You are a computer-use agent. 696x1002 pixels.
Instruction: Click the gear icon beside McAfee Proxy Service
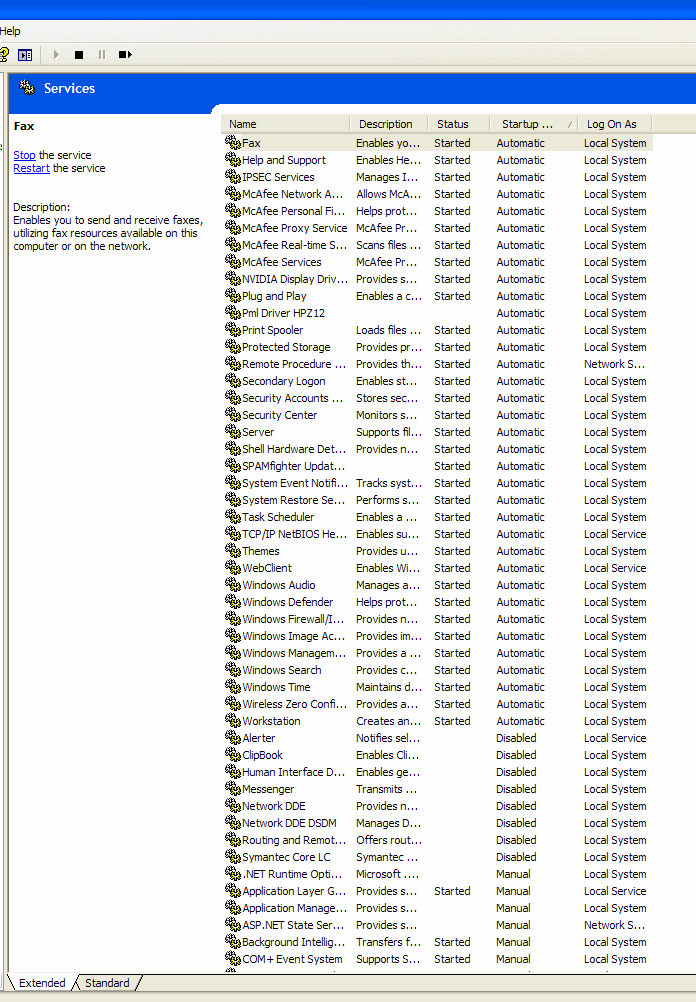(233, 227)
